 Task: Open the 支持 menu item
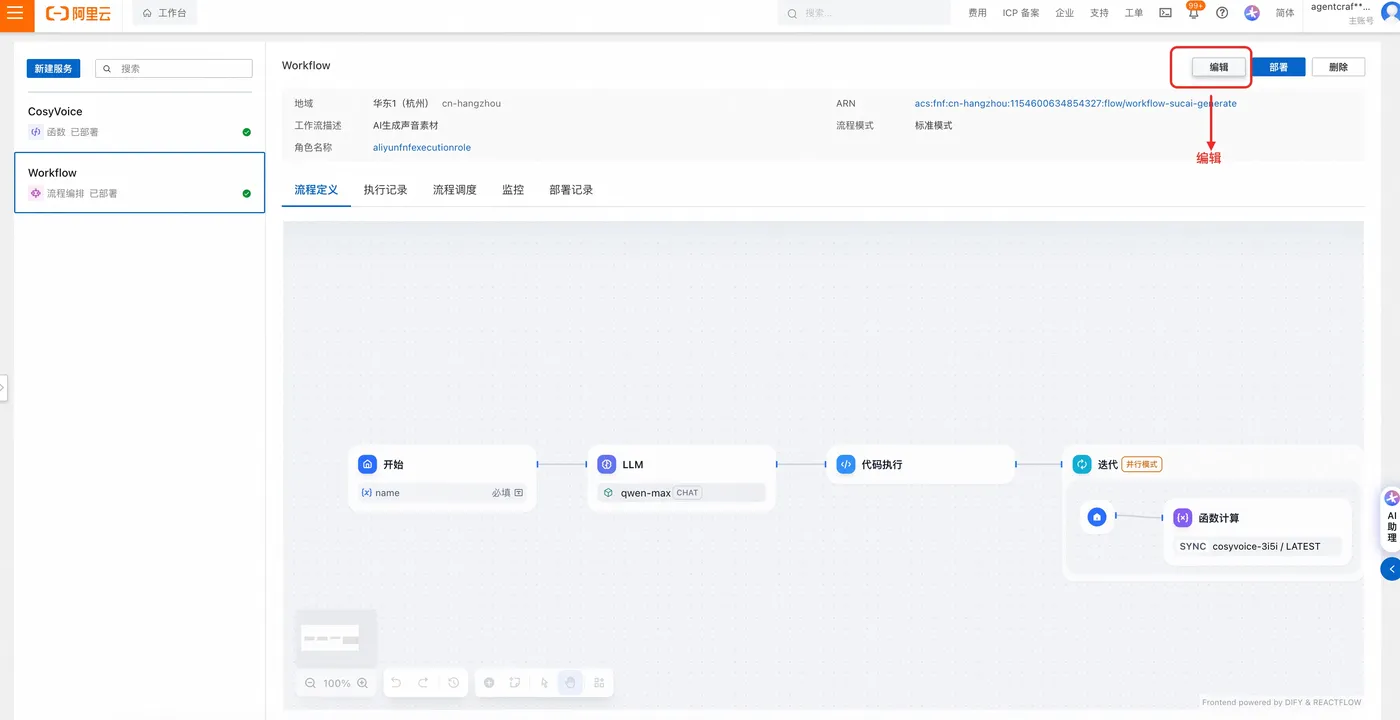pyautogui.click(x=1099, y=13)
